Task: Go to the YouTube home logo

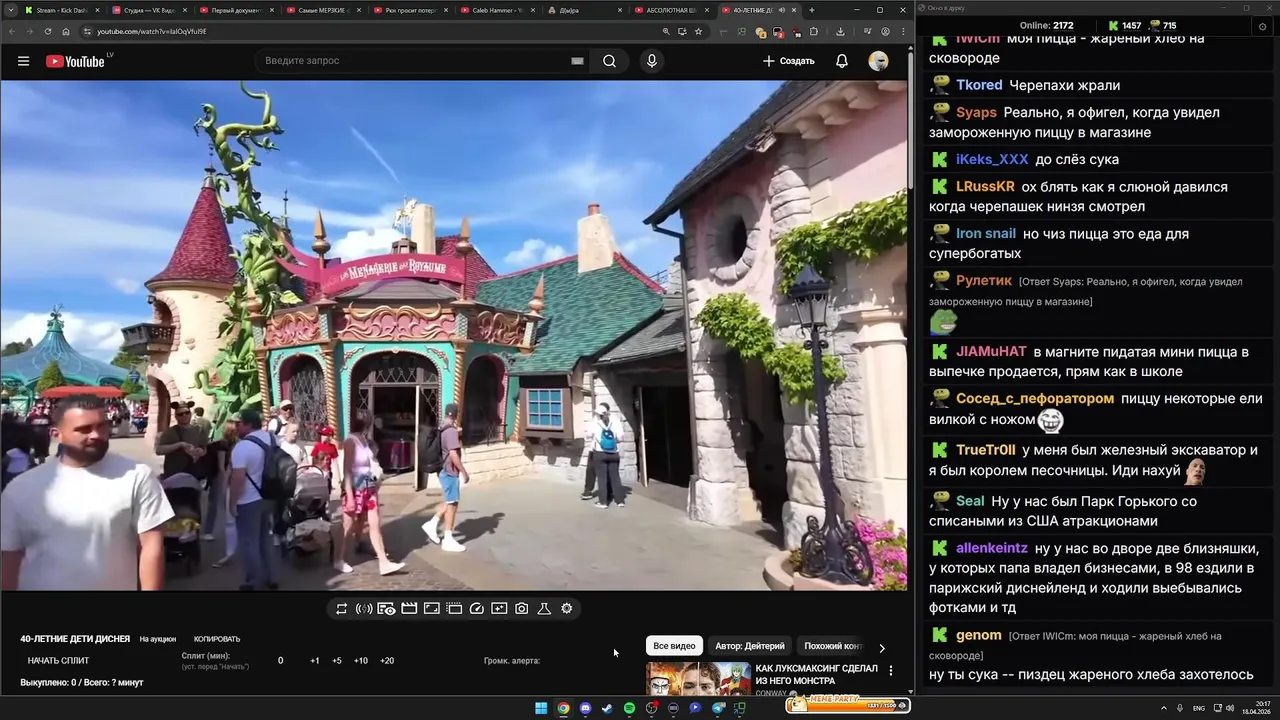Action: pos(75,61)
